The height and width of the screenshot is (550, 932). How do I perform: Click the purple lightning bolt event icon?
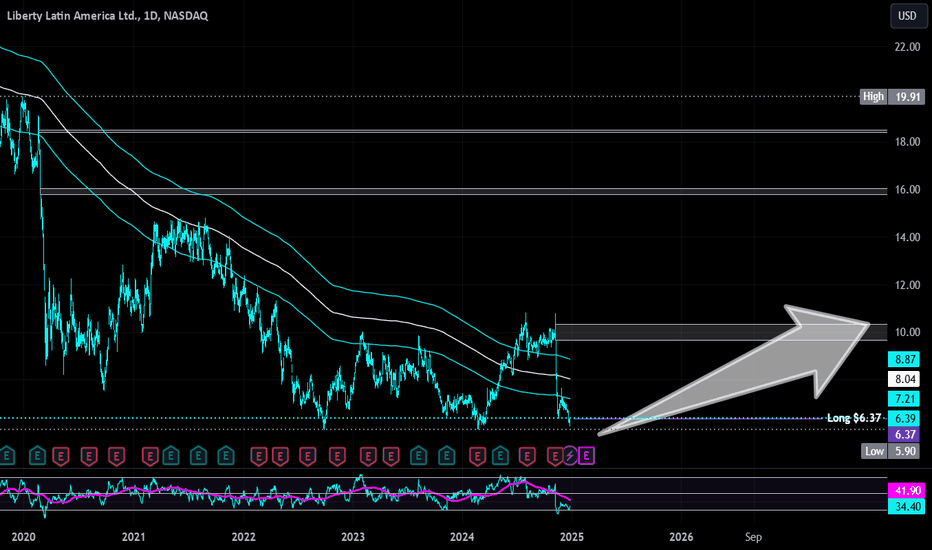click(570, 456)
